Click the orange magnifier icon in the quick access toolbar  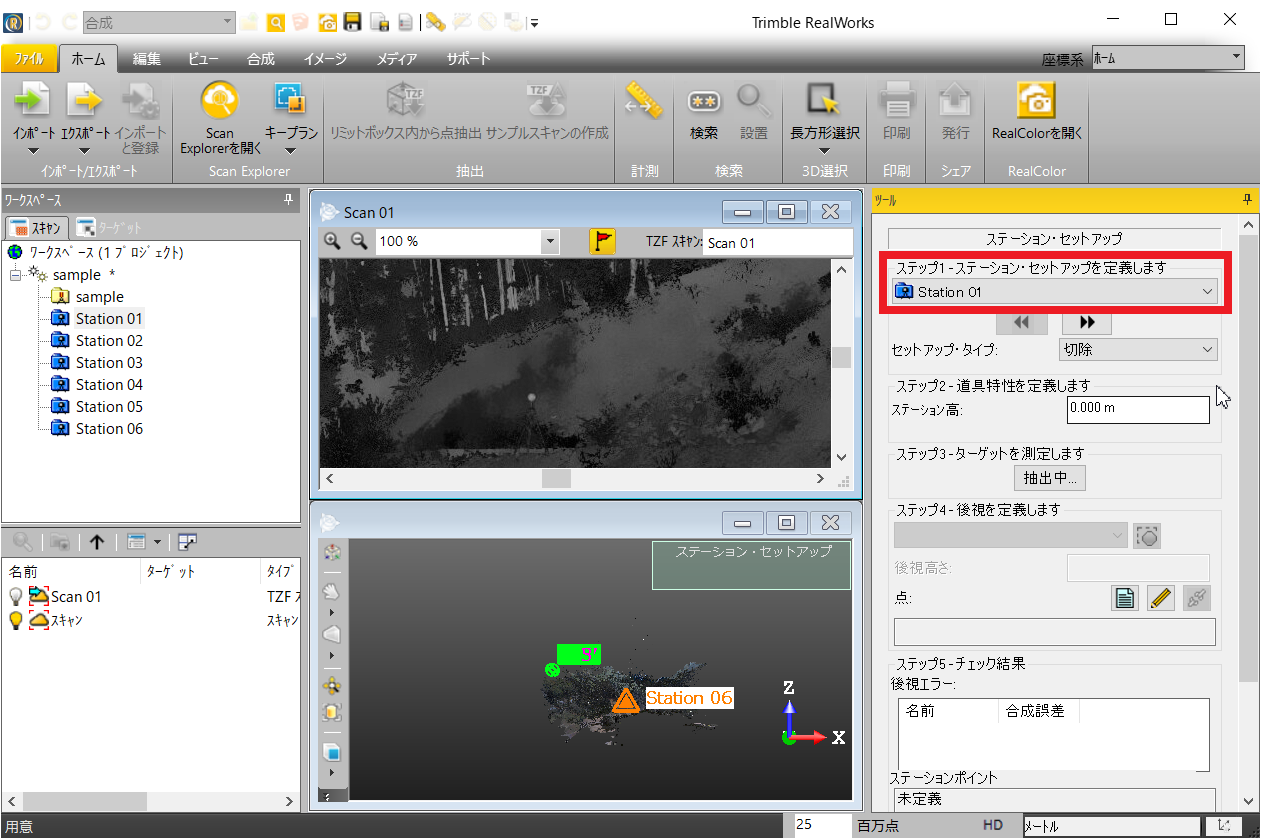pos(275,22)
